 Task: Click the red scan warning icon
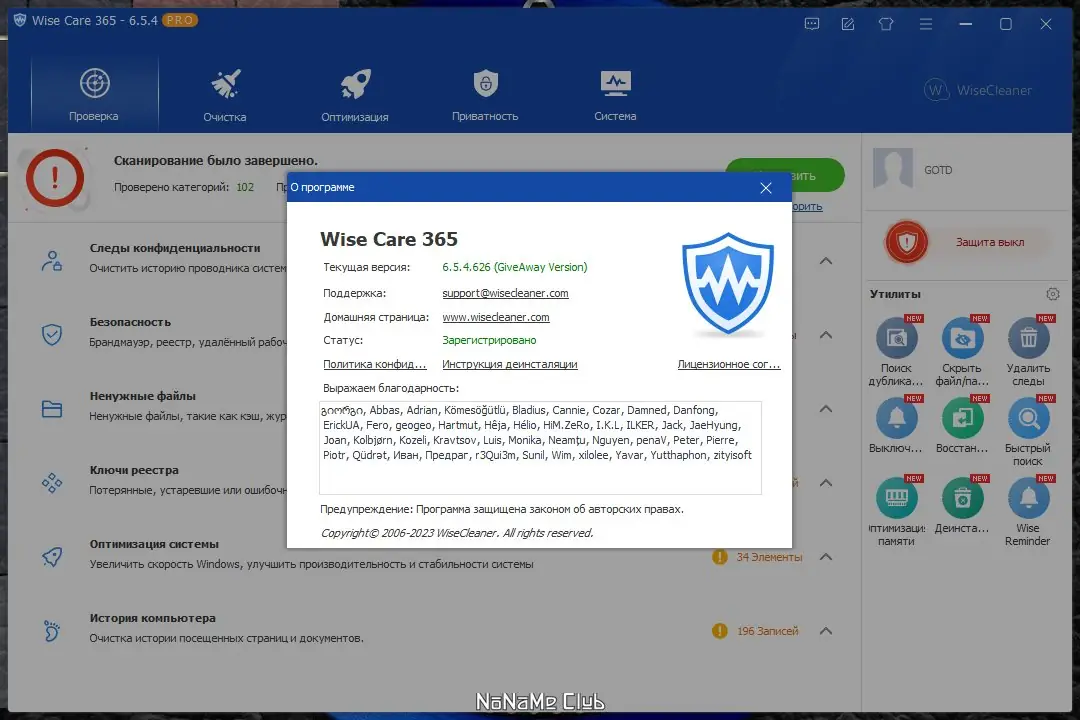coord(55,178)
